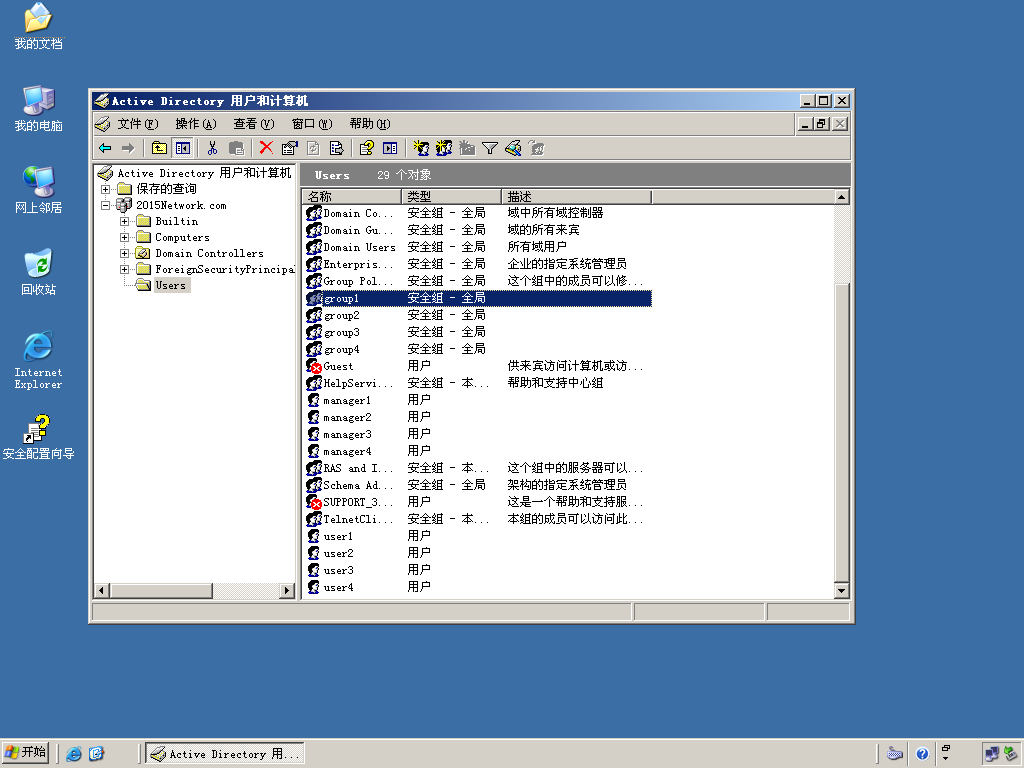Screen dimensions: 1024x768
Task: Open the 操作(A) menu
Action: coord(195,124)
